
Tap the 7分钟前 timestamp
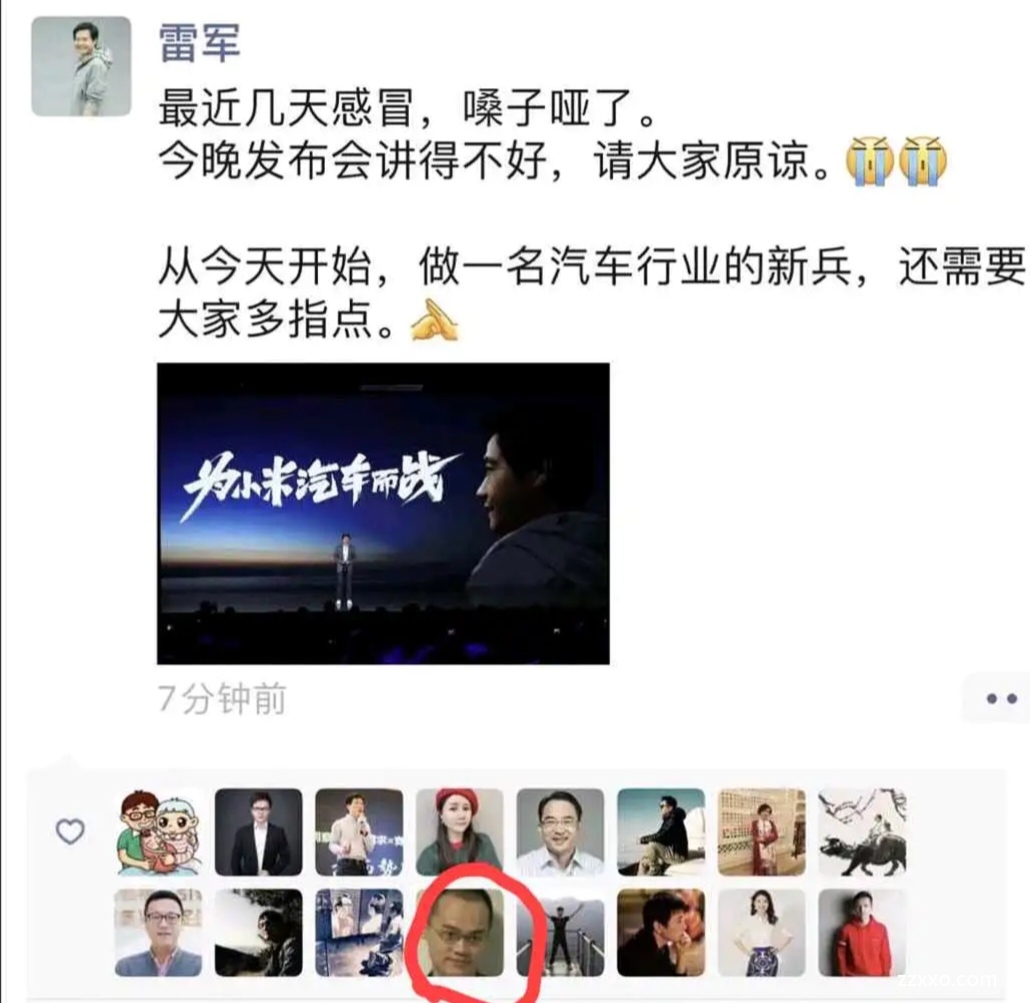click(x=222, y=698)
